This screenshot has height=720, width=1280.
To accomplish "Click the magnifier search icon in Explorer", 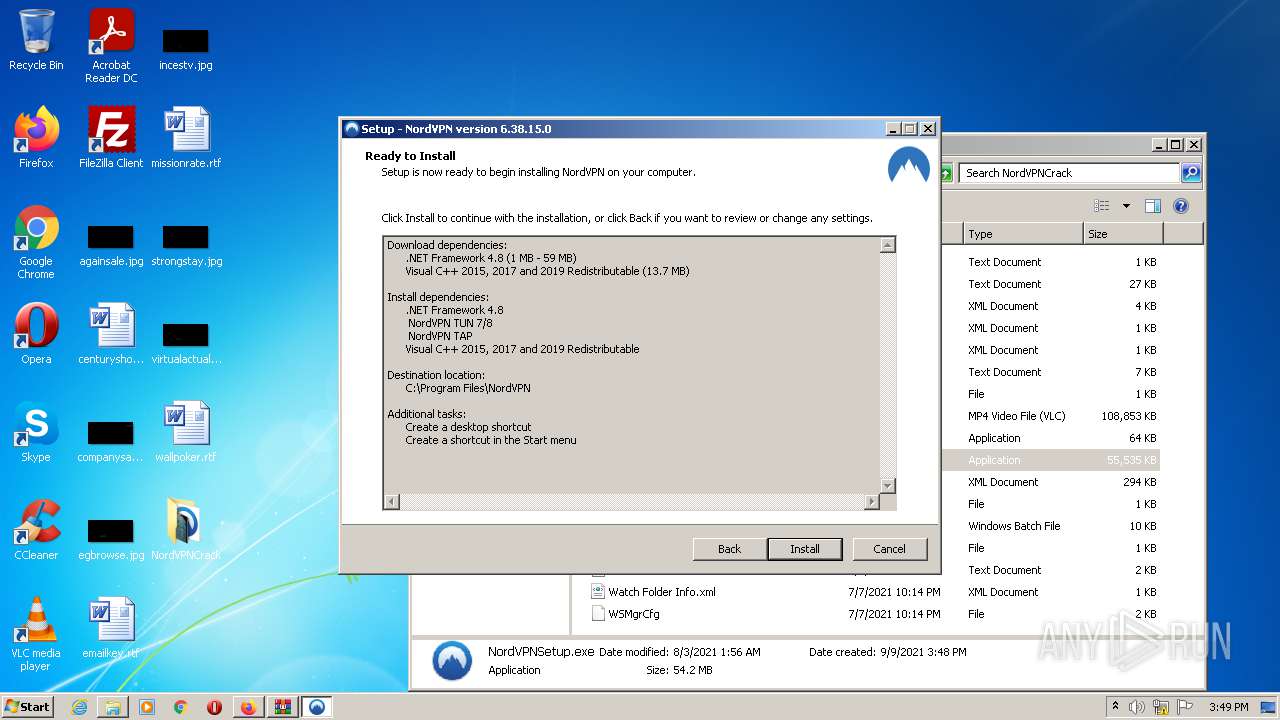I will coord(1191,173).
